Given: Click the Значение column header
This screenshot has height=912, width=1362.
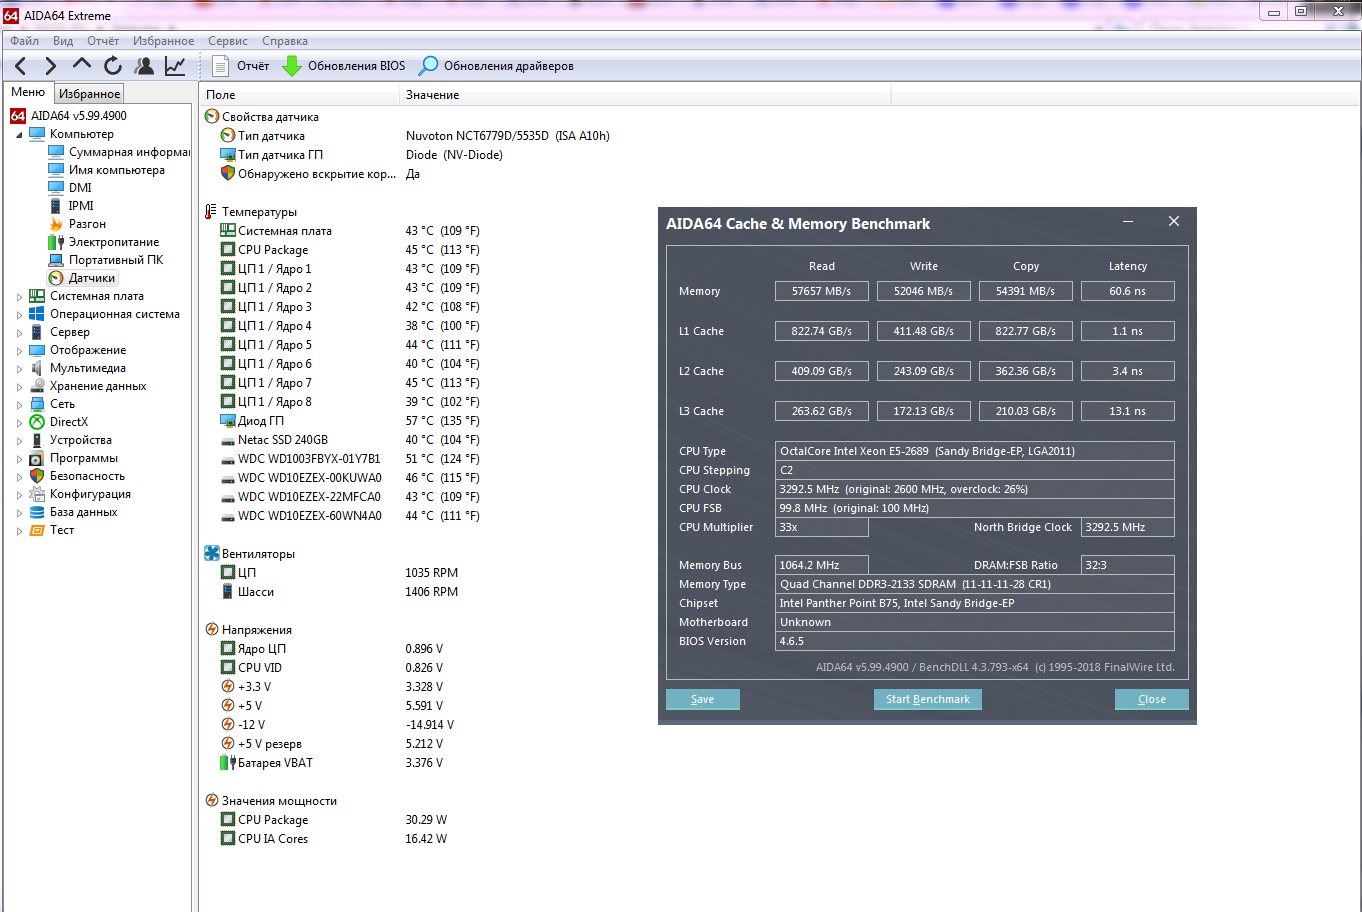Looking at the screenshot, I should click(x=645, y=95).
